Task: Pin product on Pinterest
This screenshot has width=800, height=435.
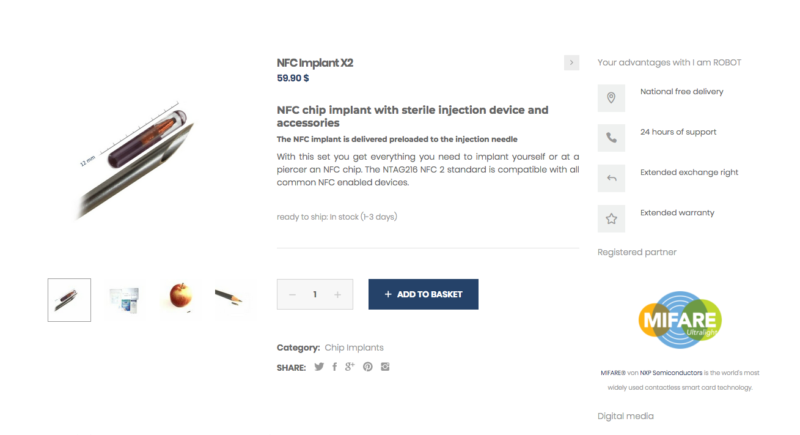Action: tap(368, 367)
